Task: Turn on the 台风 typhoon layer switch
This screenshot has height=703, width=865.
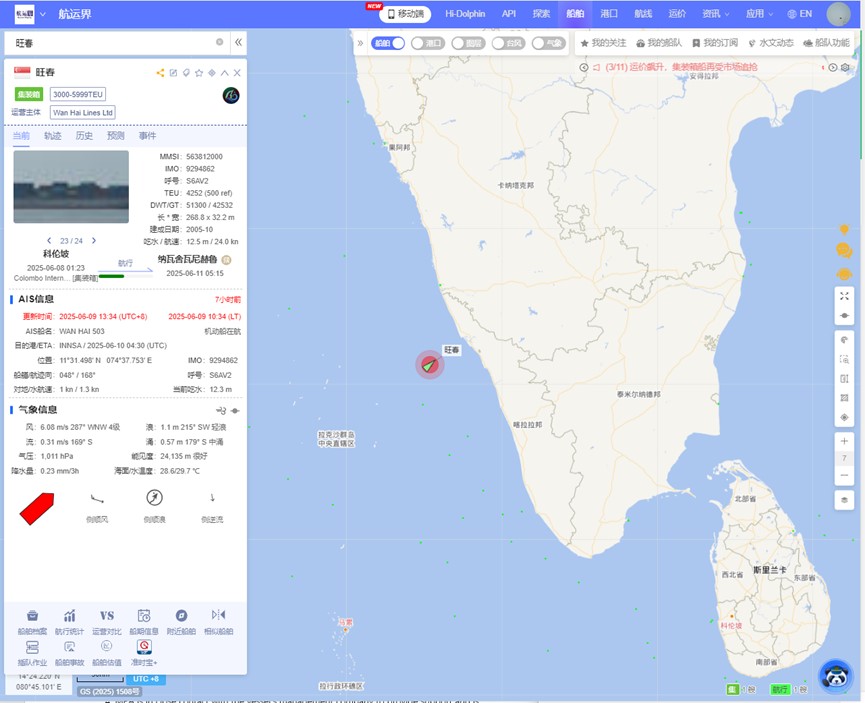Action: 508,43
